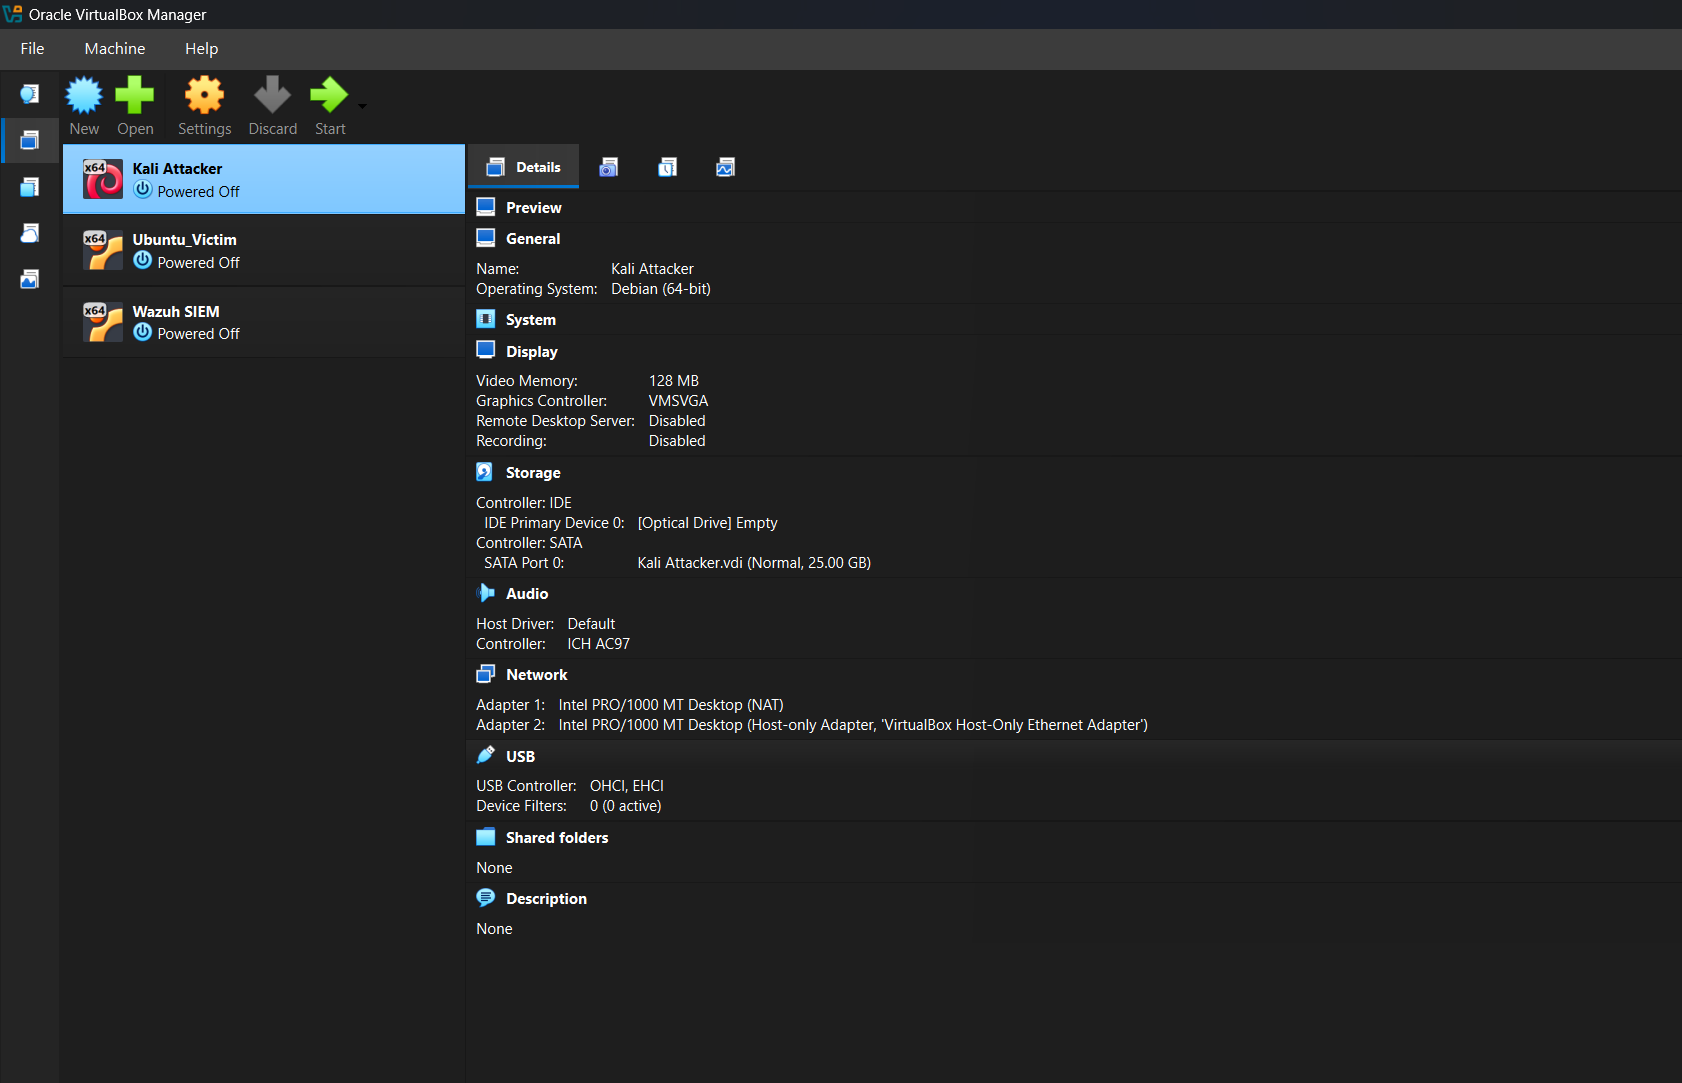Click the Shared folders folder icon
1682x1083 pixels.
point(486,837)
